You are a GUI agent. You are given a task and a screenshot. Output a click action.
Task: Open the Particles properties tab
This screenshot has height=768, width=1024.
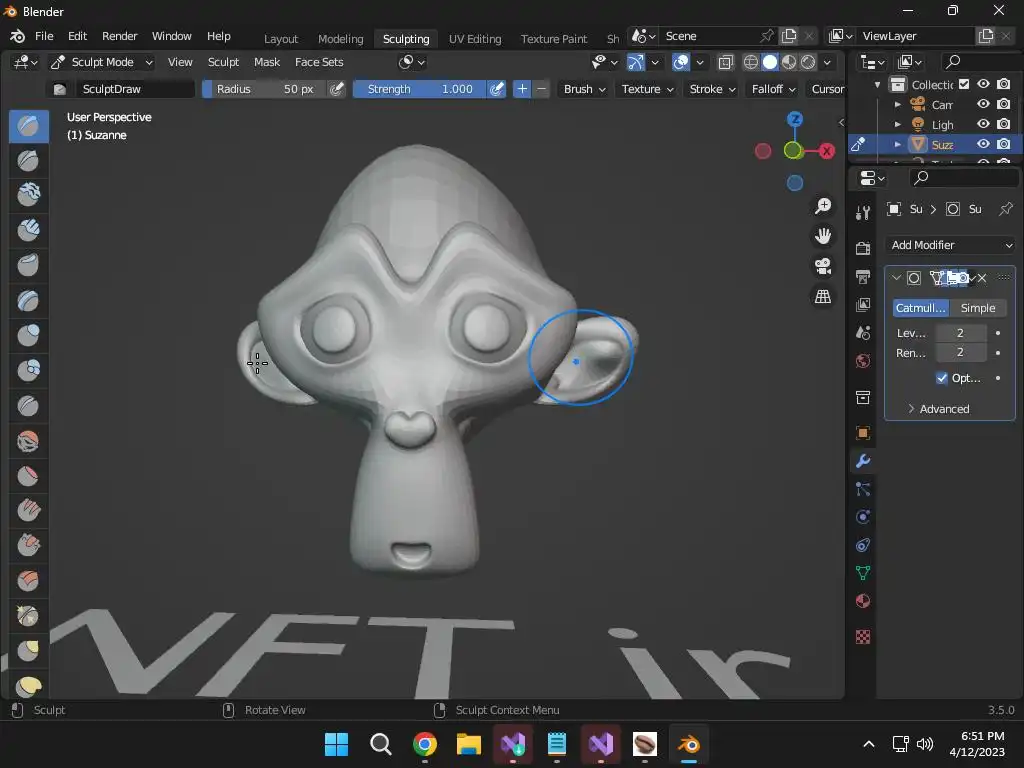[x=863, y=489]
